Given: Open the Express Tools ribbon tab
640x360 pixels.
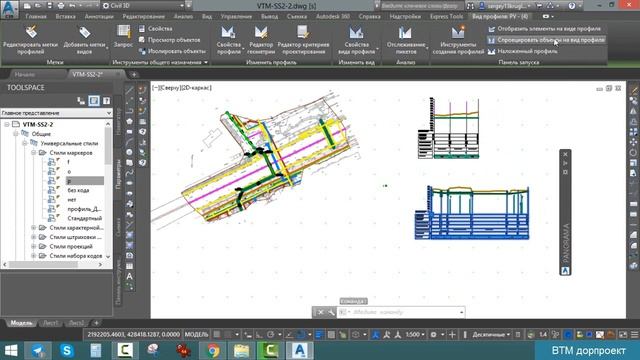Looking at the screenshot, I should click(447, 17).
